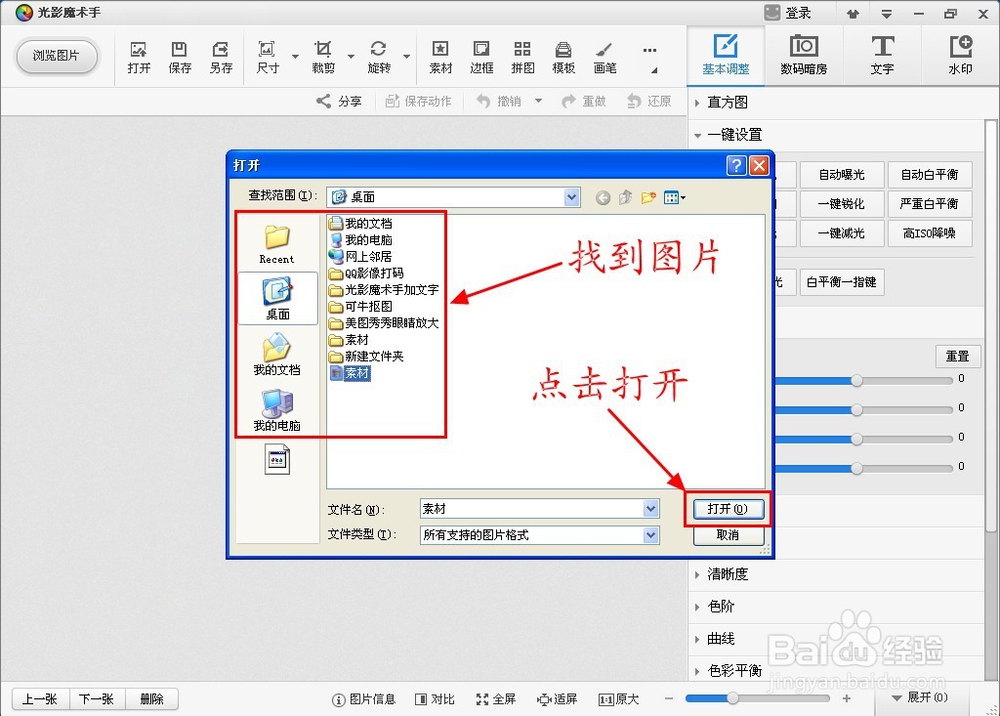Open the 查找范围 location dropdown
1000x716 pixels.
point(572,197)
